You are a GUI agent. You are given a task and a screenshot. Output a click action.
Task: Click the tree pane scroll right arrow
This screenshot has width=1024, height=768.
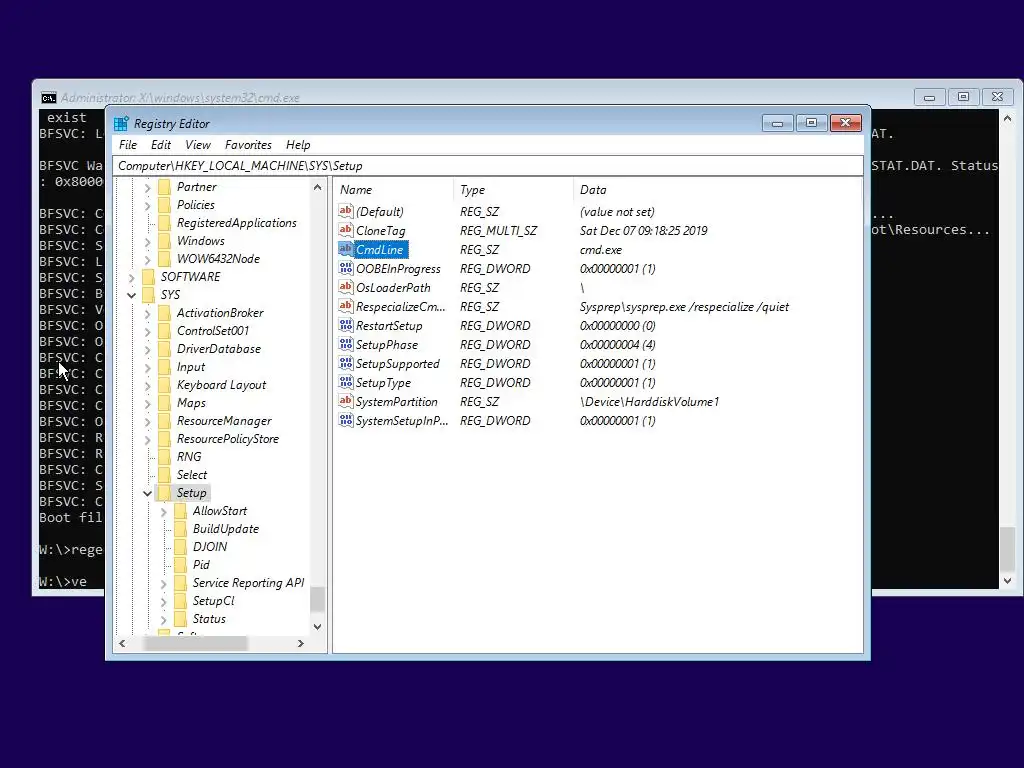[x=300, y=644]
